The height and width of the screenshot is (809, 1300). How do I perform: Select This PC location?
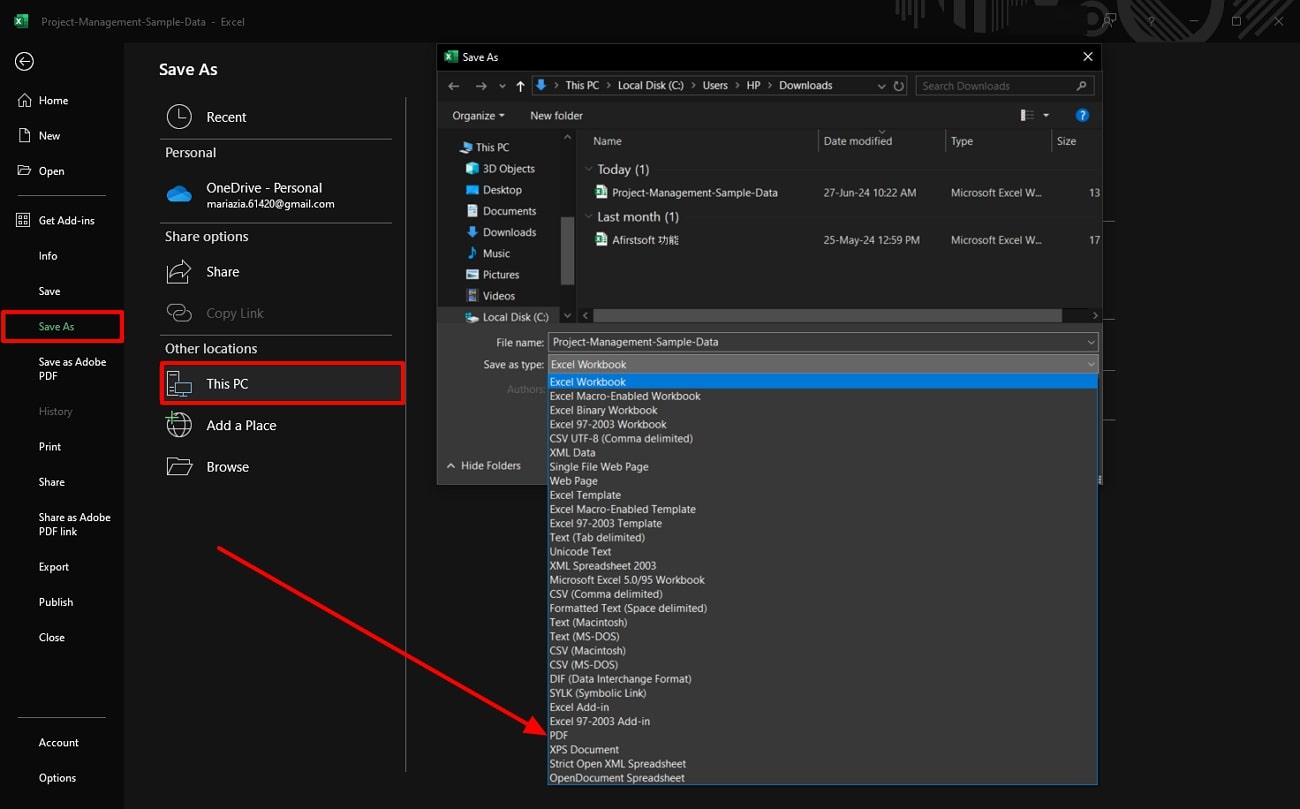(x=282, y=384)
